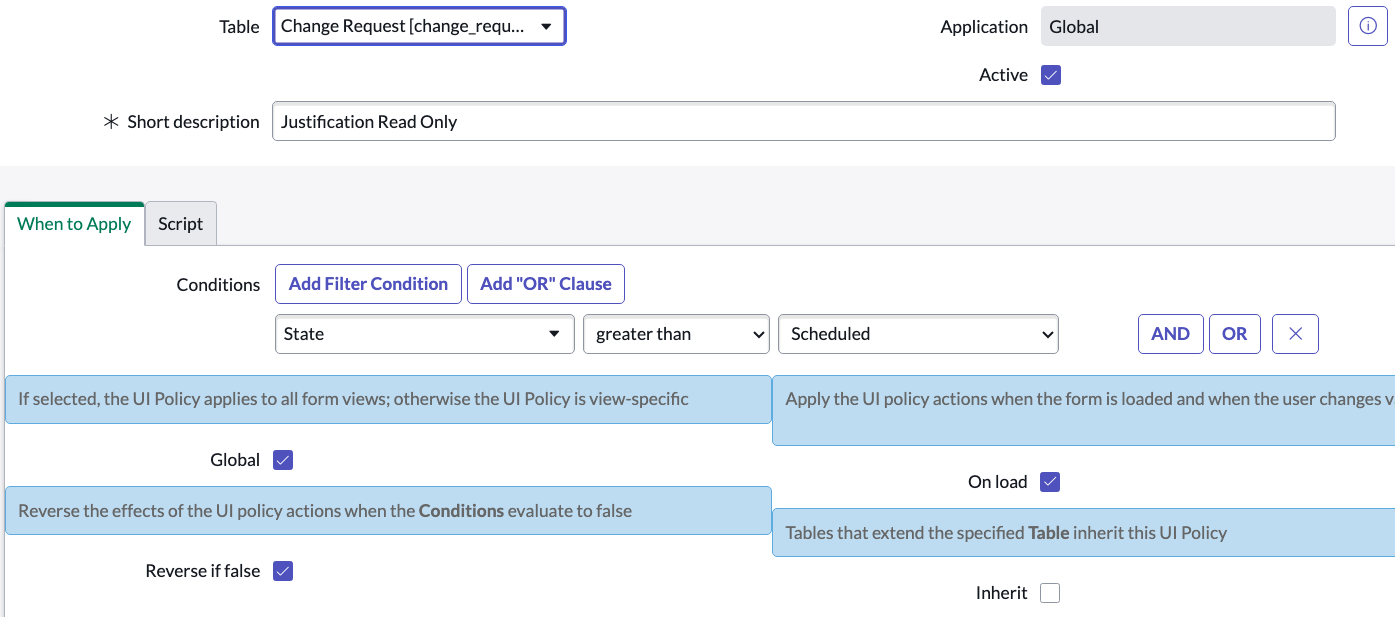Uncheck Reverse if false
The image size is (1395, 617).
coord(283,570)
